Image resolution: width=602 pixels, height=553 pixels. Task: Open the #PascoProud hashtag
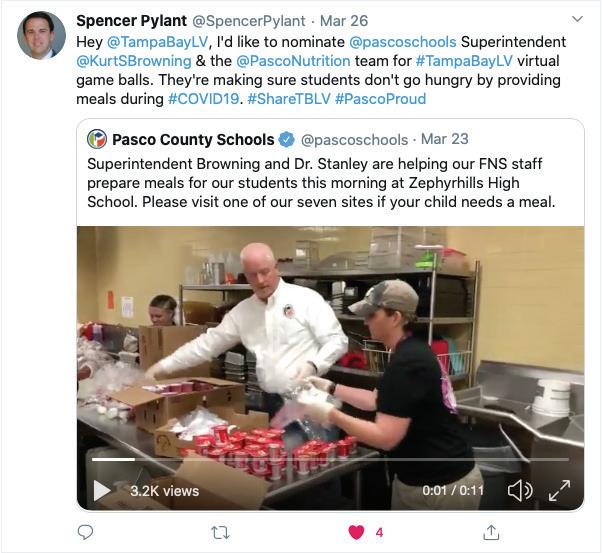pos(380,99)
